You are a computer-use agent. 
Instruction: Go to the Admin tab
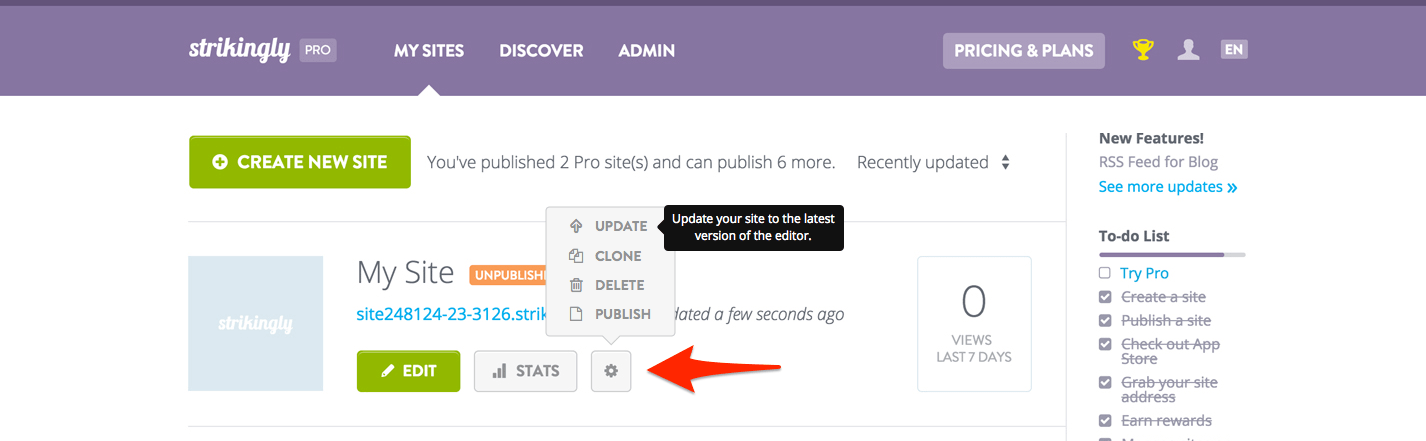646,50
